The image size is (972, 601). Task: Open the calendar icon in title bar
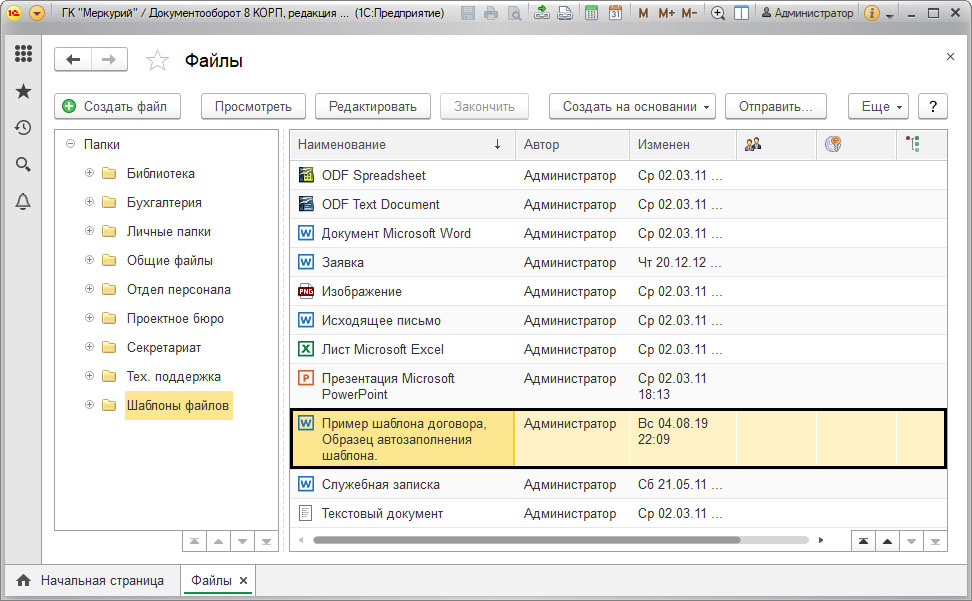tap(615, 12)
